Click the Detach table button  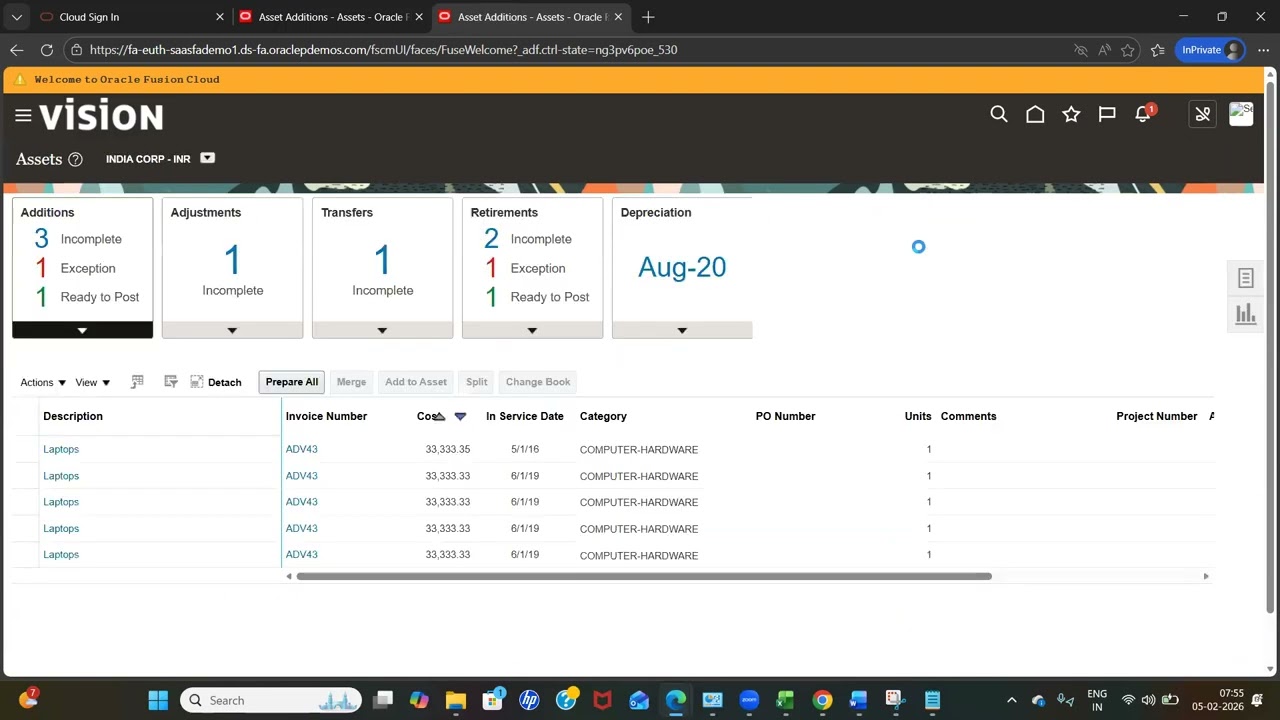coord(216,382)
